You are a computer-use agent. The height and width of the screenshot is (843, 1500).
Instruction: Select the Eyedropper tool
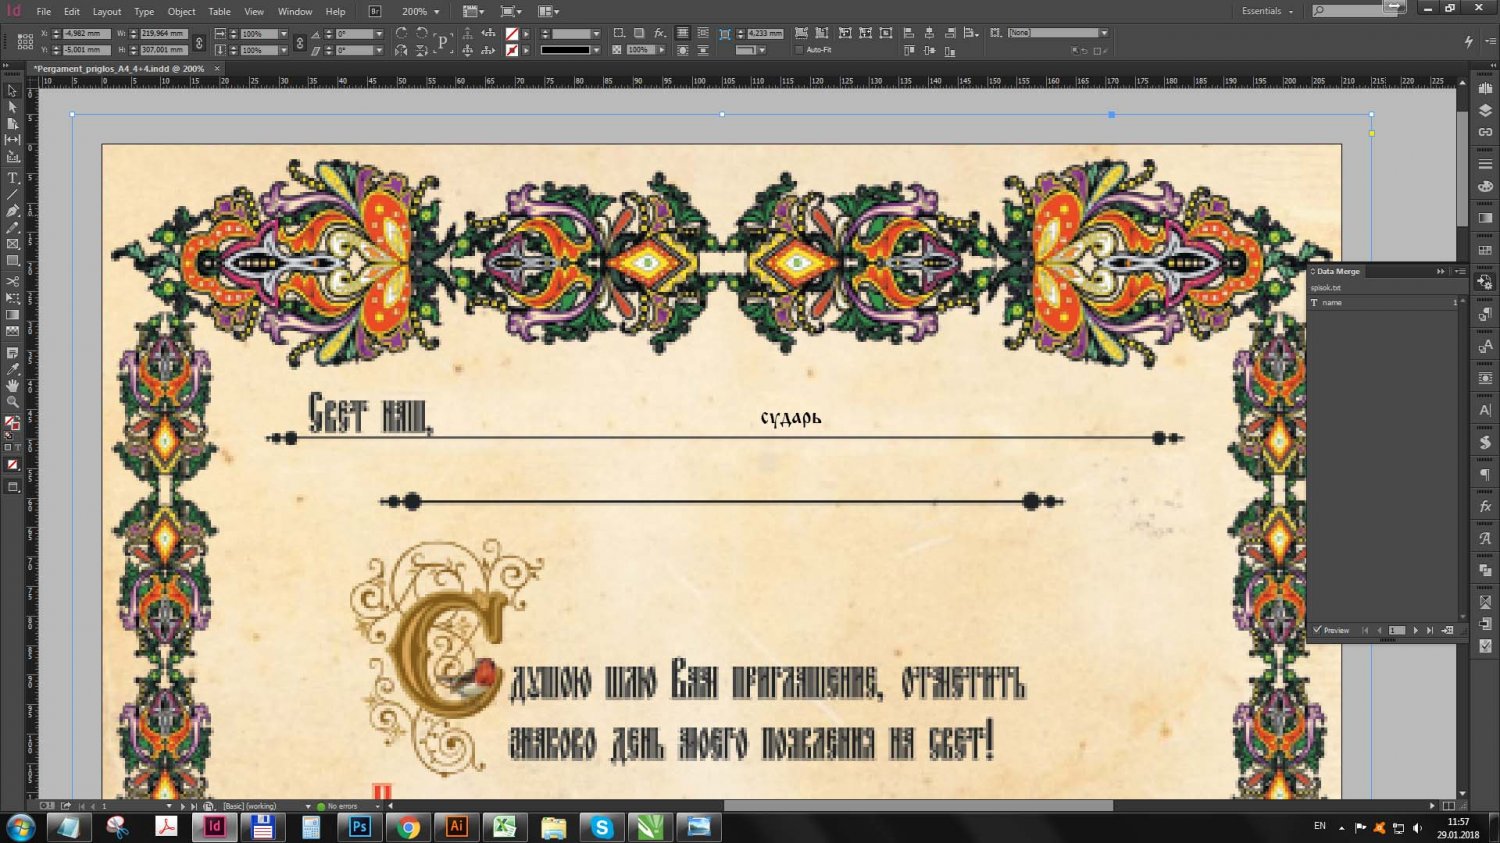[x=13, y=369]
